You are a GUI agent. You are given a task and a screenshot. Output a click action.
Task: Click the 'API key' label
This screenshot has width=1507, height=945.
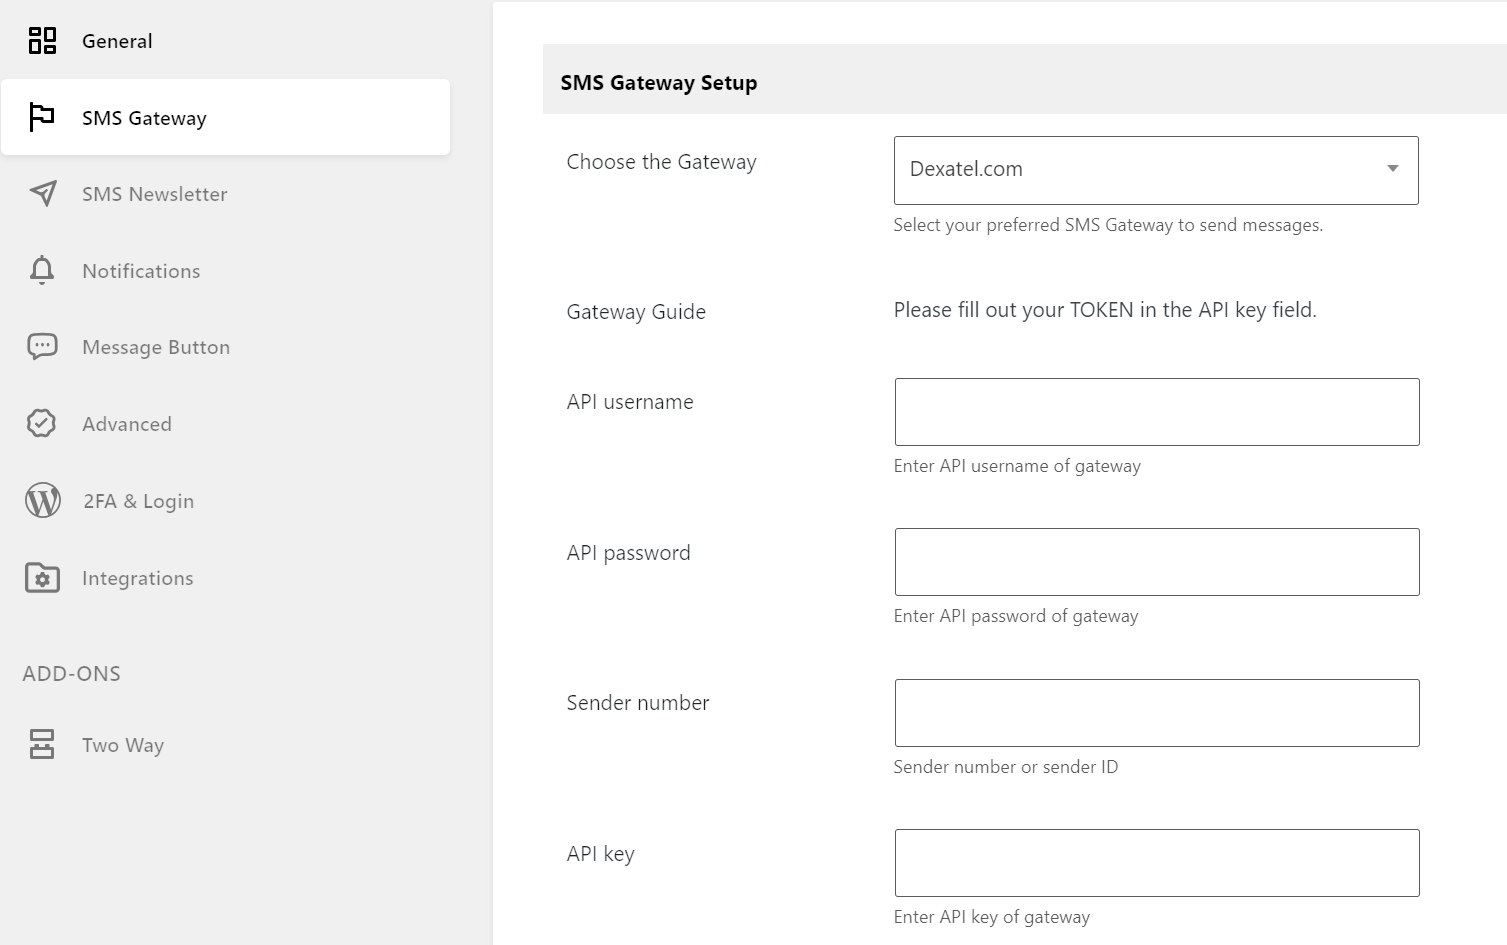click(x=600, y=854)
